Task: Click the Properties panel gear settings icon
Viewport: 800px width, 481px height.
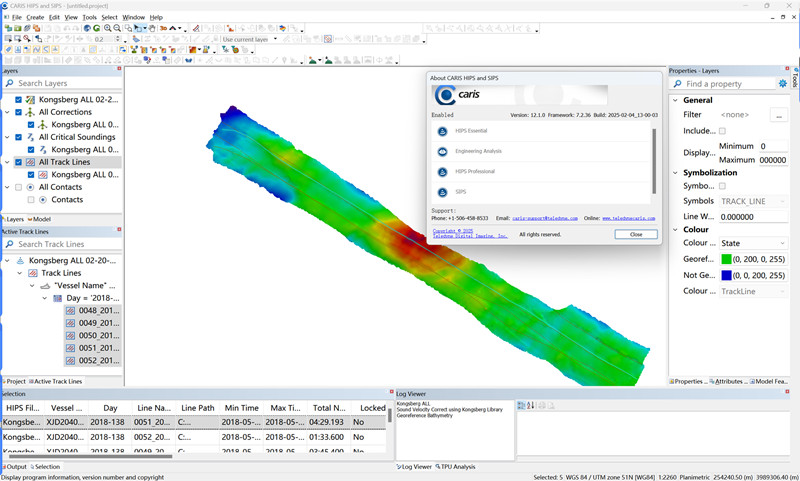Action: (783, 83)
